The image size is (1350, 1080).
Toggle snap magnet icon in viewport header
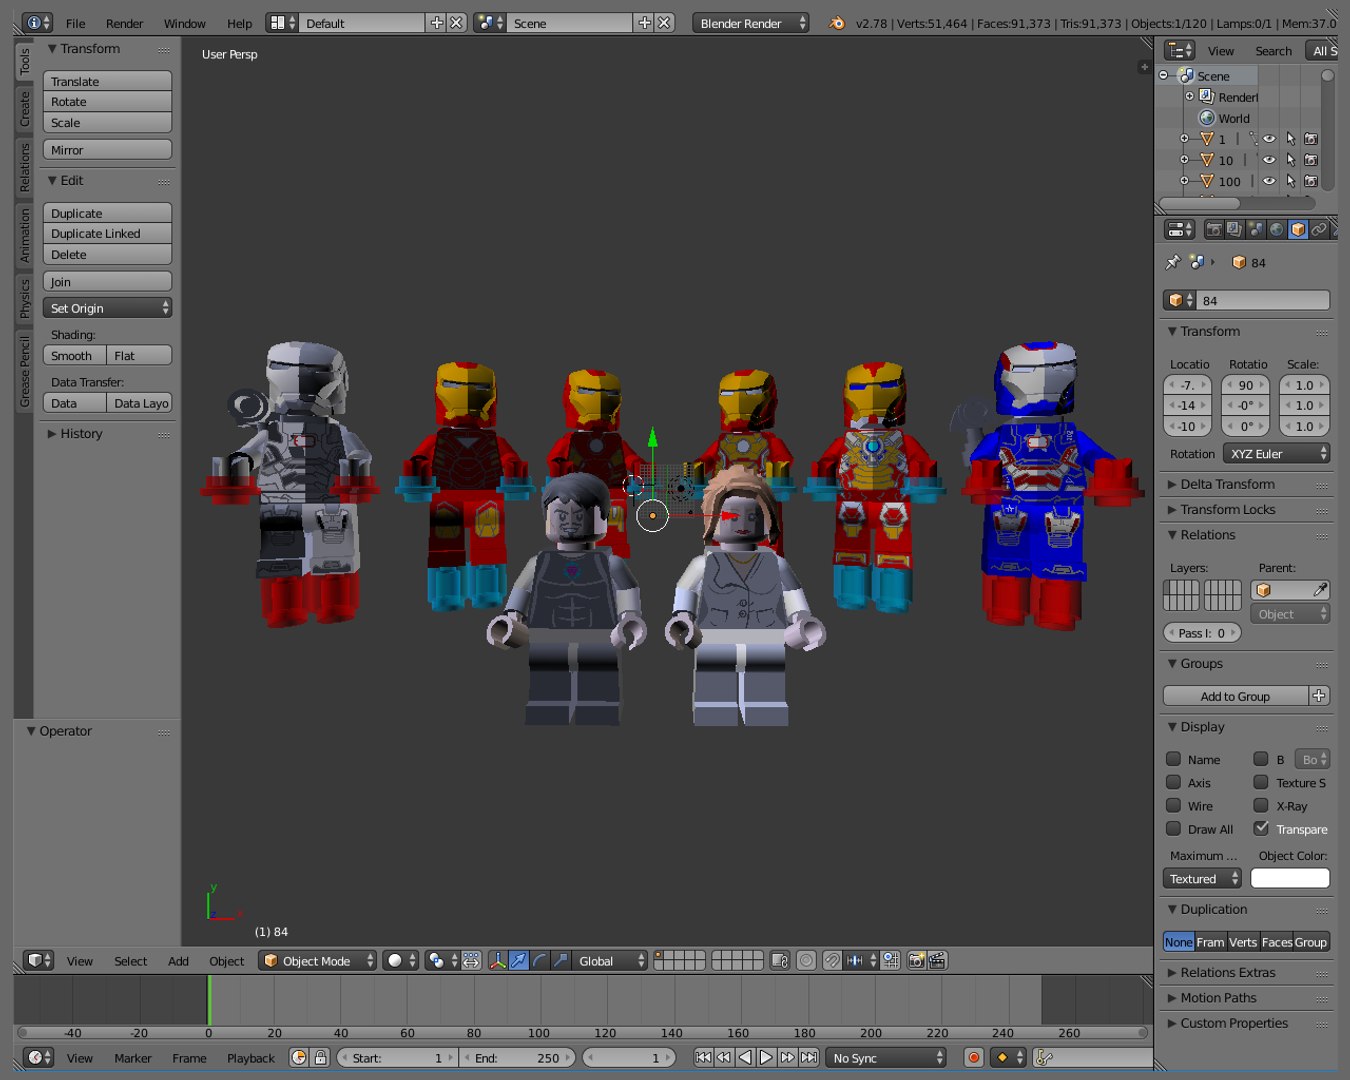(832, 960)
